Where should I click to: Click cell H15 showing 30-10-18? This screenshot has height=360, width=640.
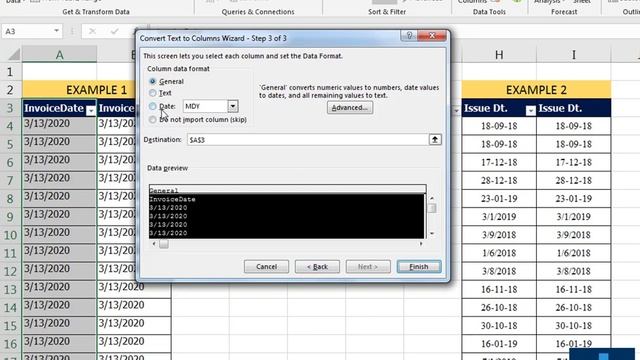(x=499, y=326)
